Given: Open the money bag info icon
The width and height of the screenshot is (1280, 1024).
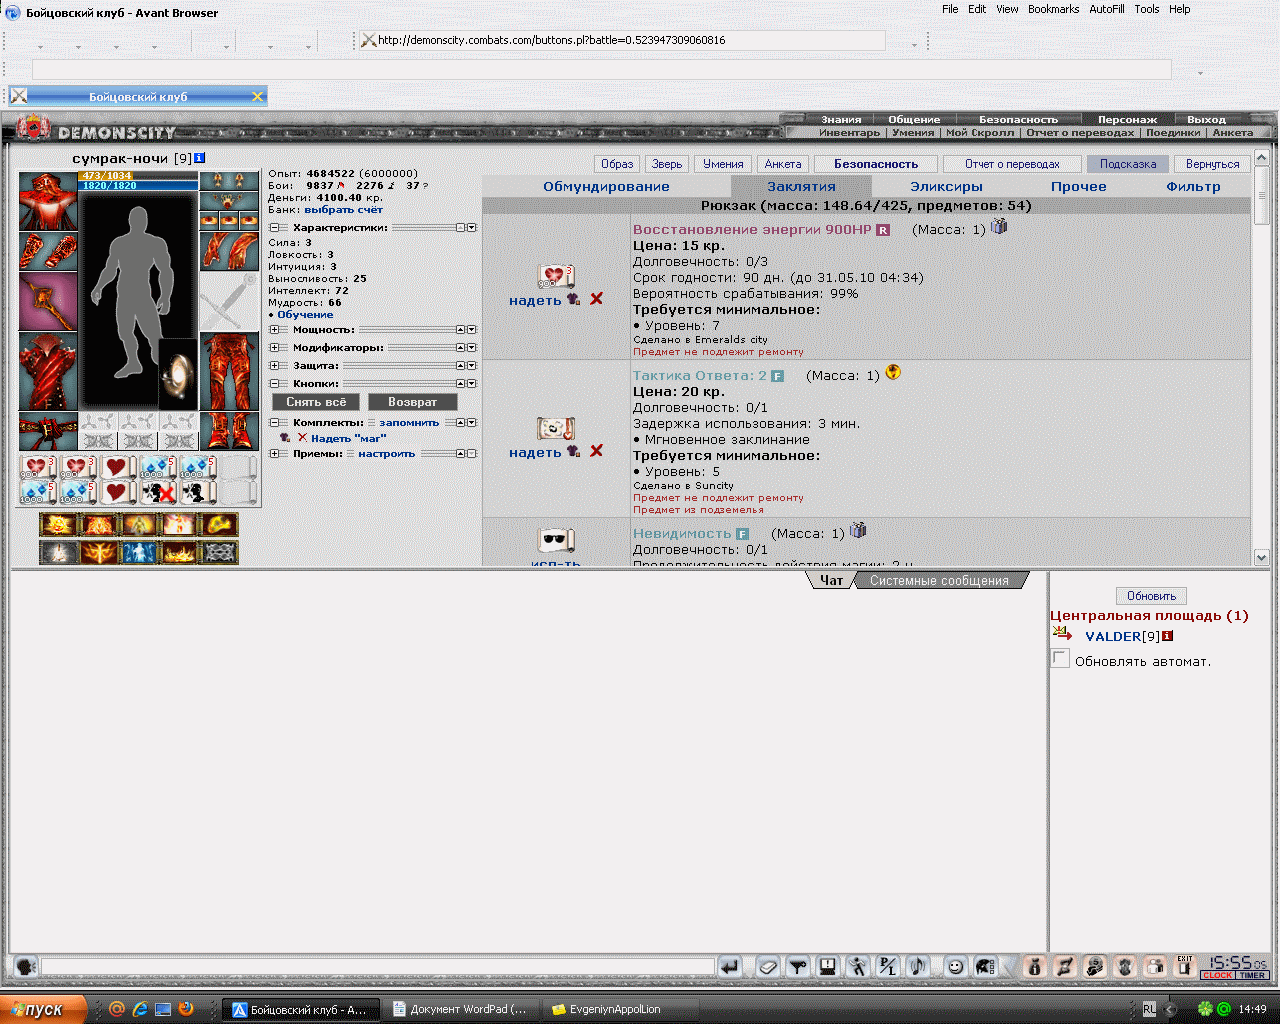Looking at the screenshot, I should pos(1035,967).
